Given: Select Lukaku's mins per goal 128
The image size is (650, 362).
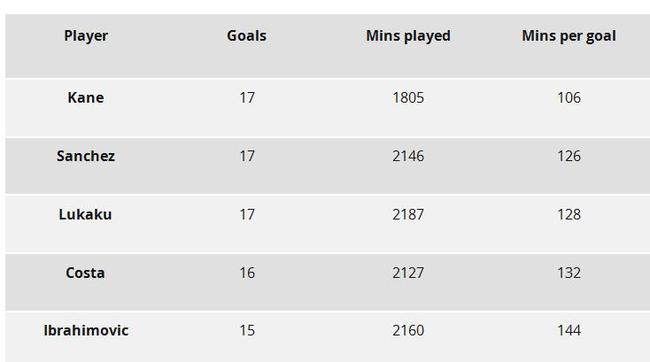Looking at the screenshot, I should 569,215.
